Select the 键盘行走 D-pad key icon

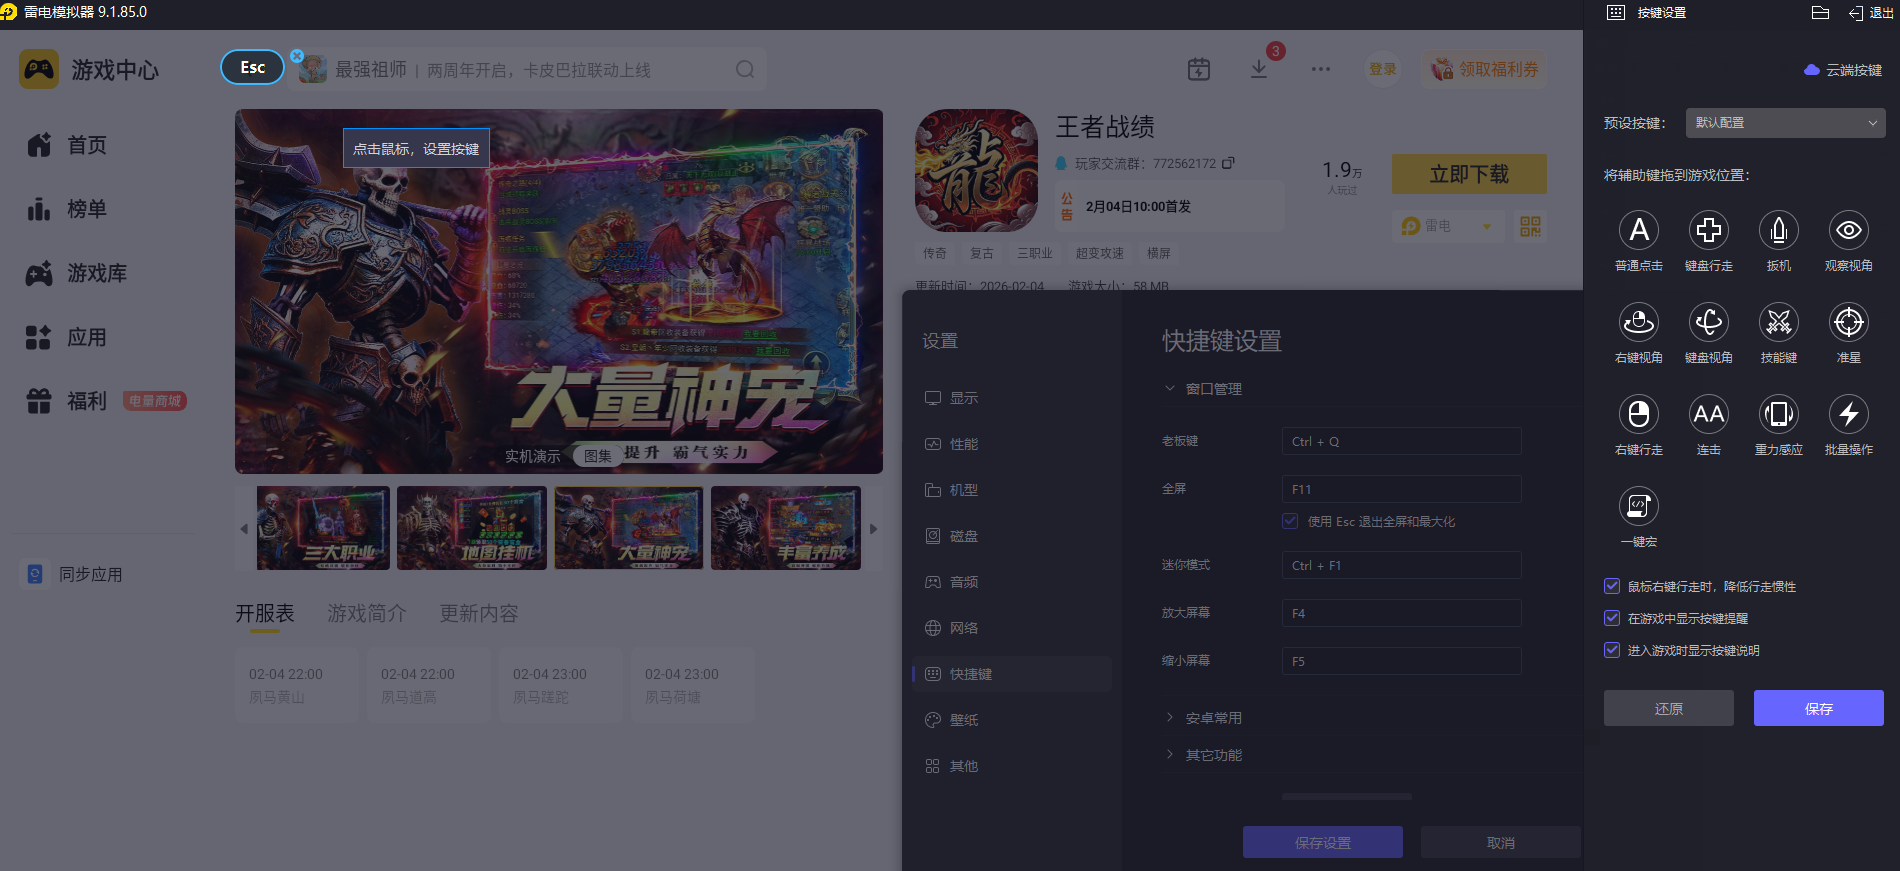(x=1708, y=230)
